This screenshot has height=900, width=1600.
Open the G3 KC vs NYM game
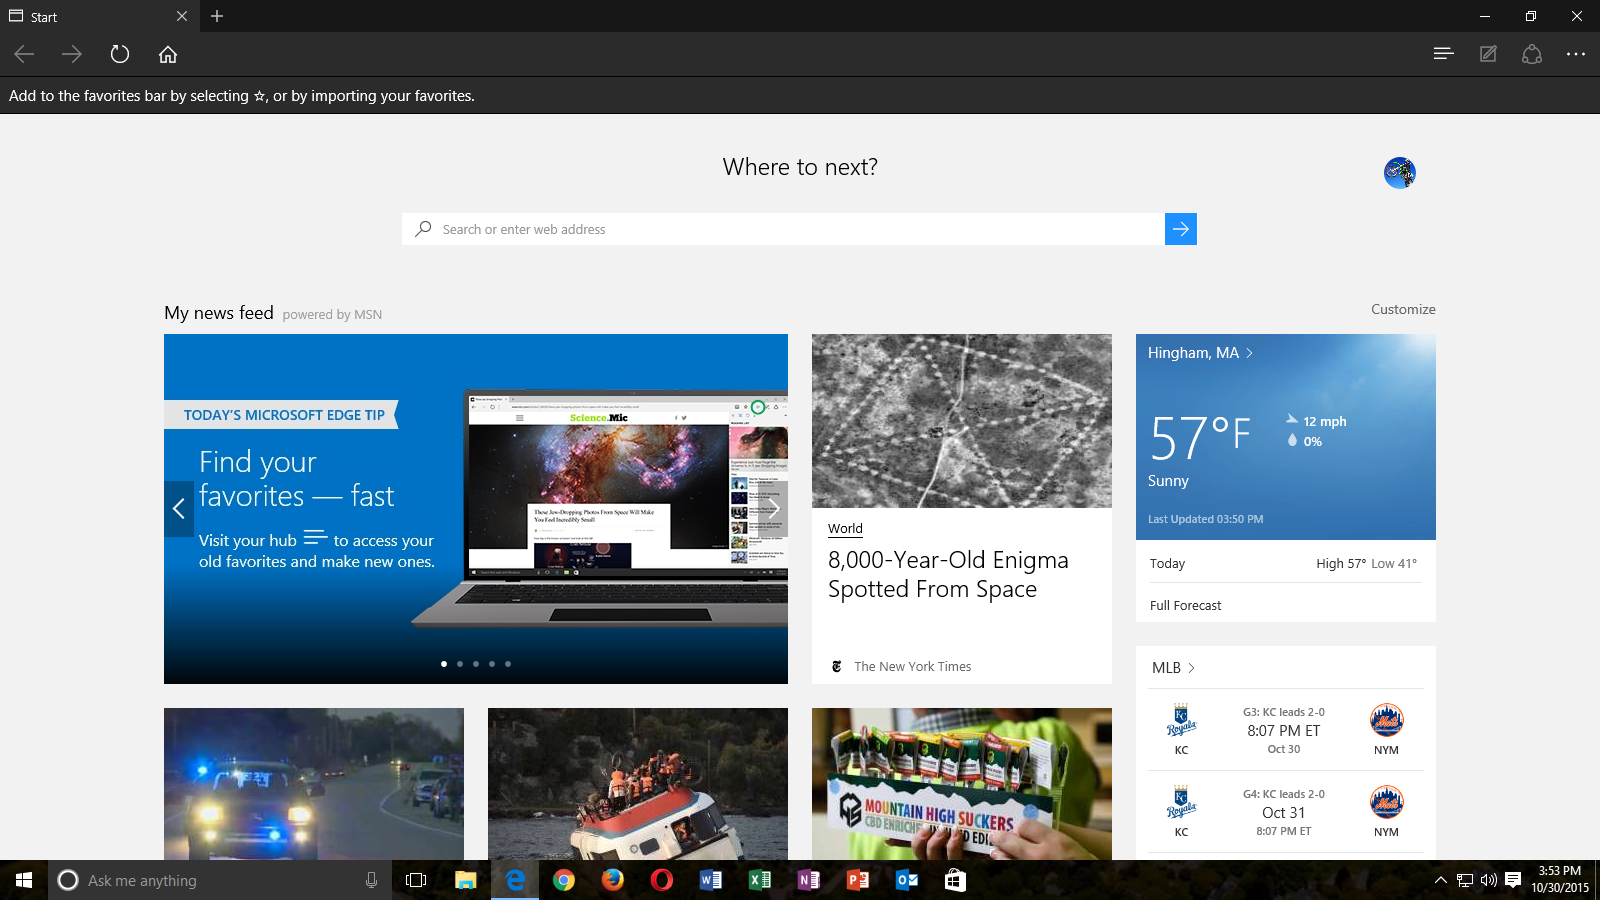1285,730
